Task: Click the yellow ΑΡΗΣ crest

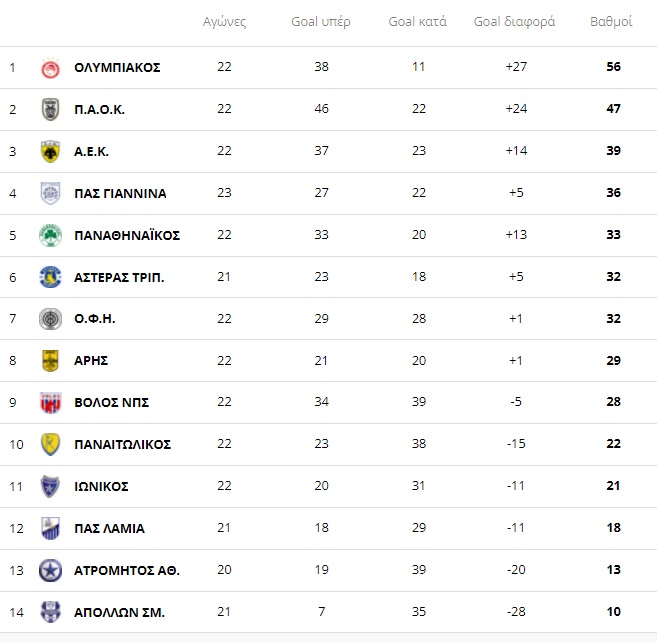Action: 50,361
